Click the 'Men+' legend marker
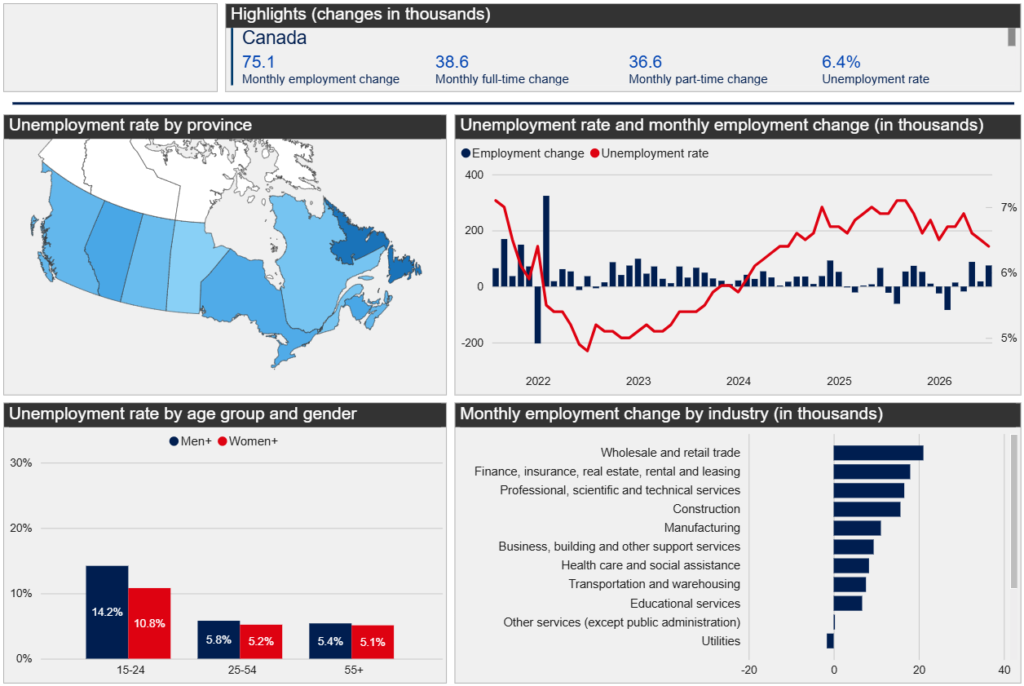This screenshot has height=686, width=1024. pyautogui.click(x=174, y=442)
